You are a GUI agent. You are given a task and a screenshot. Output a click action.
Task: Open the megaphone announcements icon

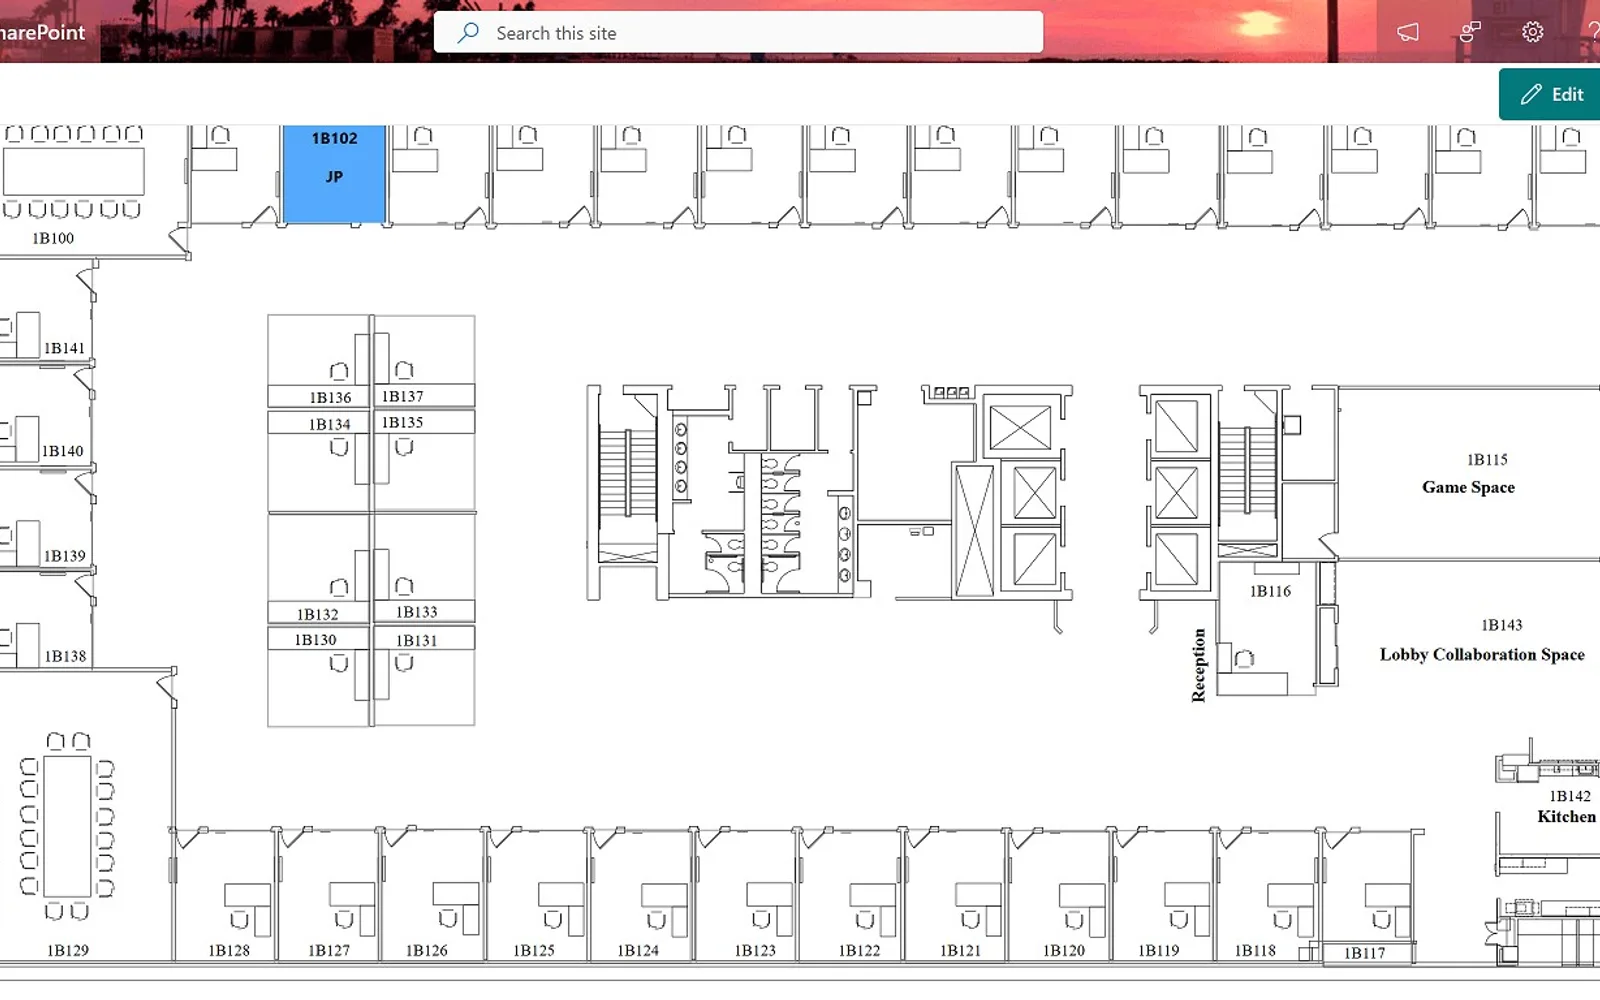click(x=1408, y=32)
